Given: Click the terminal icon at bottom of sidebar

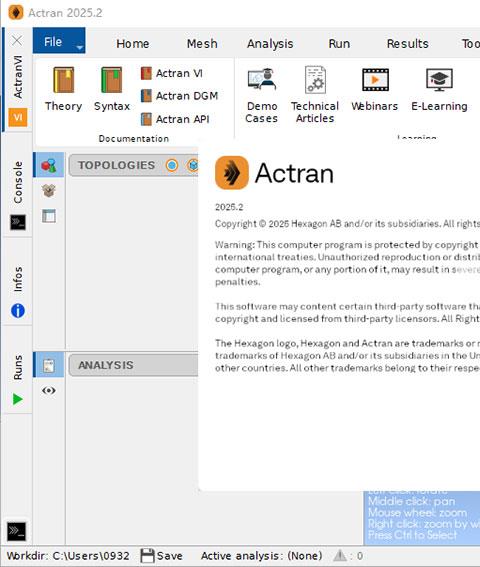Looking at the screenshot, I should point(17,531).
